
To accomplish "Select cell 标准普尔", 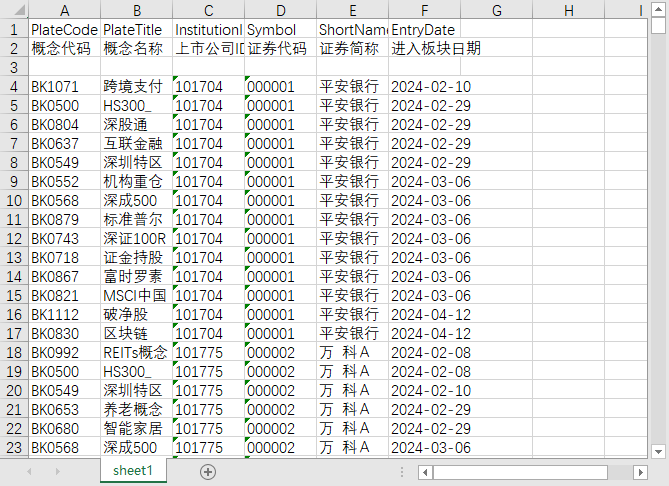I will coord(137,219).
